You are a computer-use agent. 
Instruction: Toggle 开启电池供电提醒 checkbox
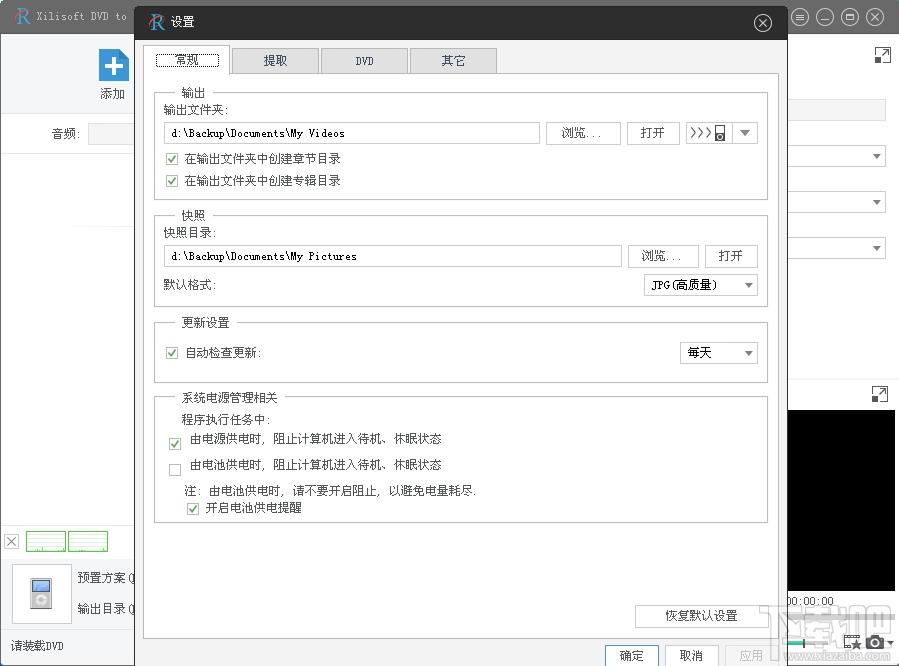pyautogui.click(x=193, y=508)
